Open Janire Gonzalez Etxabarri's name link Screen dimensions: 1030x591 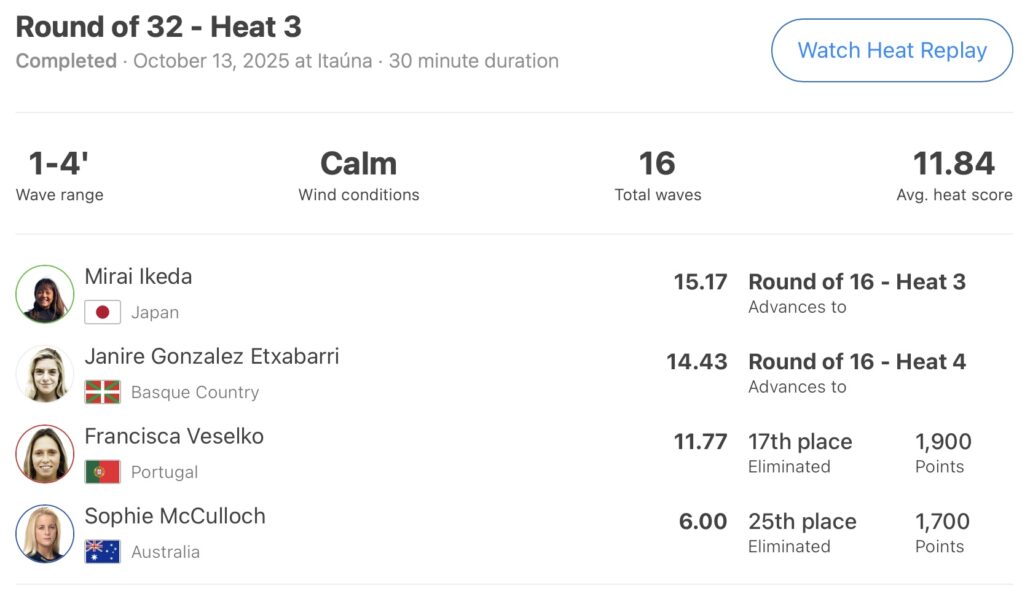[x=212, y=357]
